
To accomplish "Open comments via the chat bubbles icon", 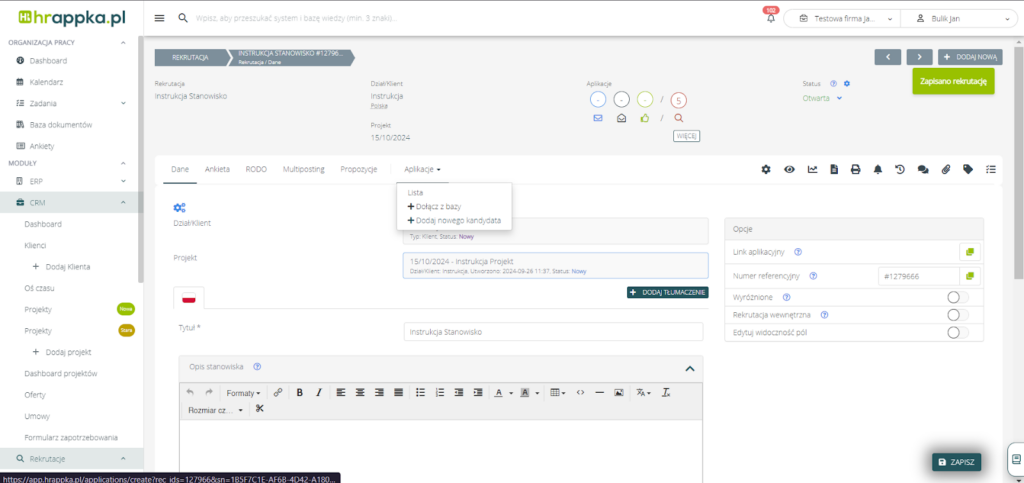I will tap(923, 170).
